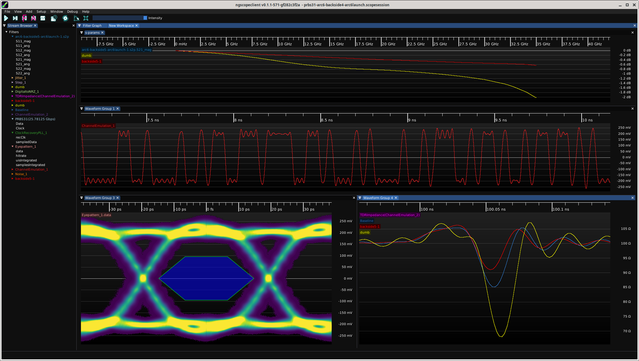Open the s-params panel dropdown triangle
Image resolution: width=639 pixels, height=361 pixels.
coord(82,33)
